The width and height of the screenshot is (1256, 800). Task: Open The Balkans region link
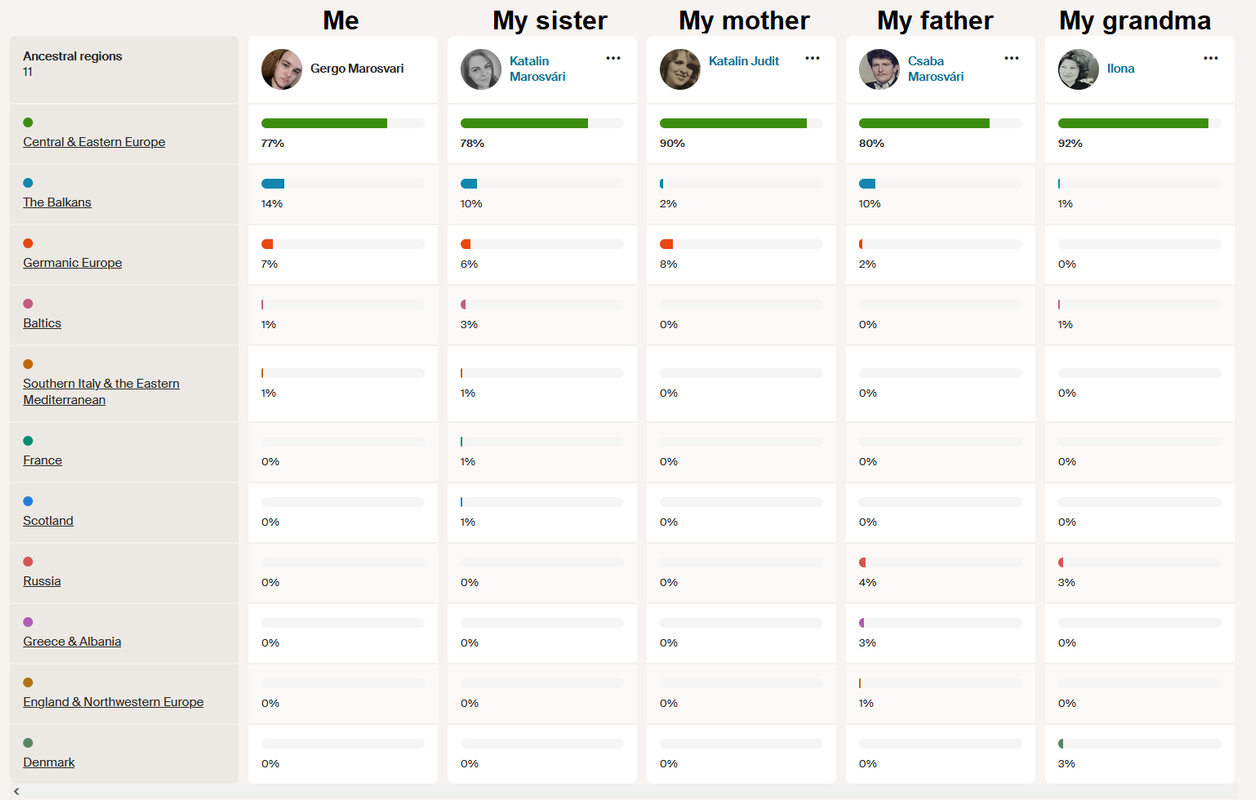click(57, 202)
